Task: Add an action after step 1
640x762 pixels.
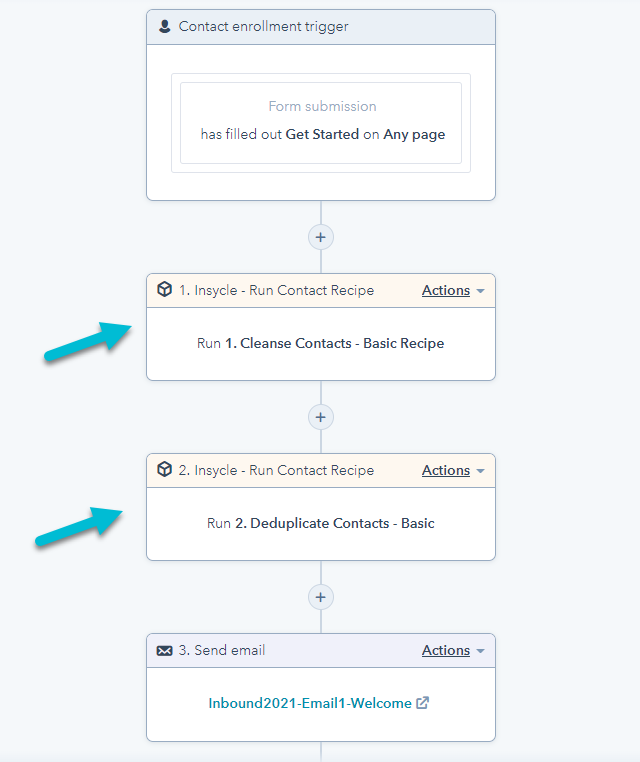Action: [x=321, y=417]
